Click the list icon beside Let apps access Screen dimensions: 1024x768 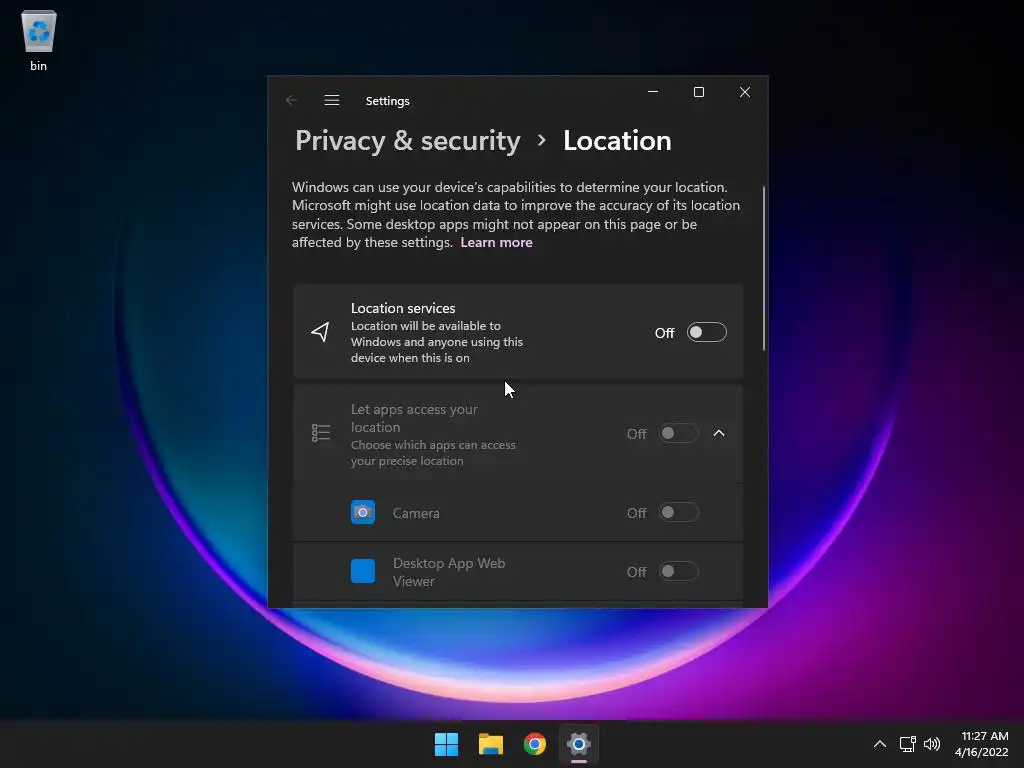coord(321,433)
